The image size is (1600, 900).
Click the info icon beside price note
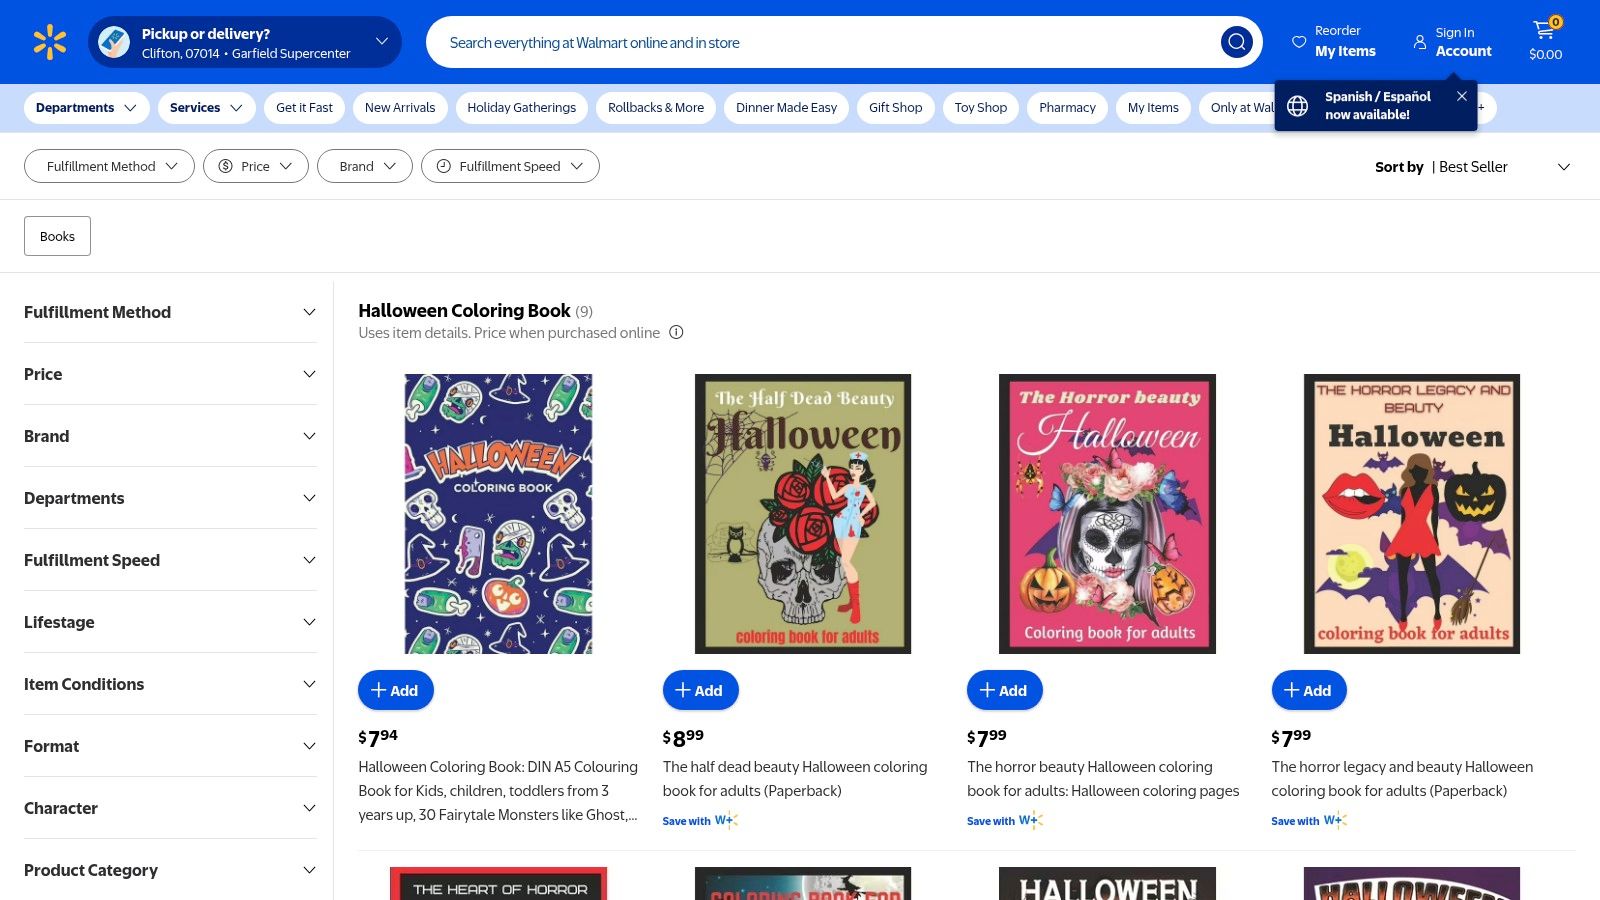point(676,332)
